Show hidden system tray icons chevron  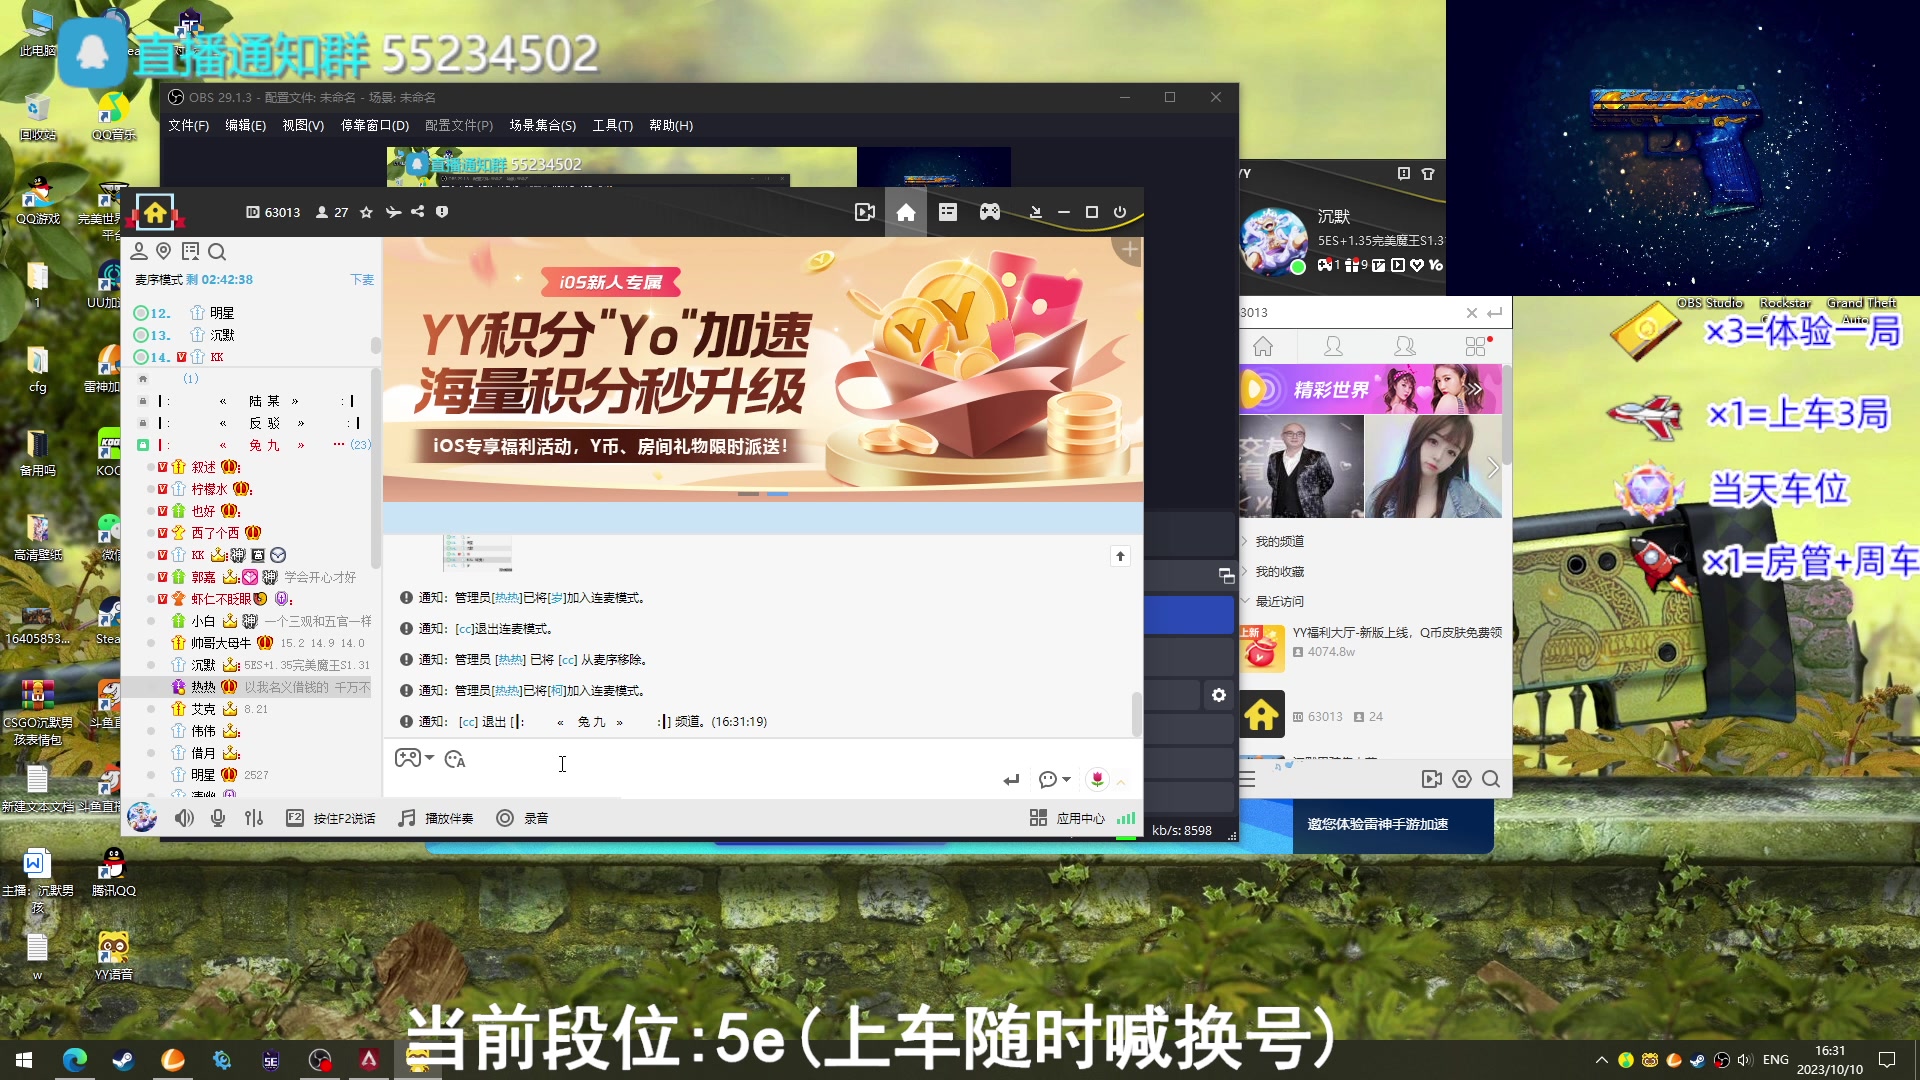[1601, 1060]
